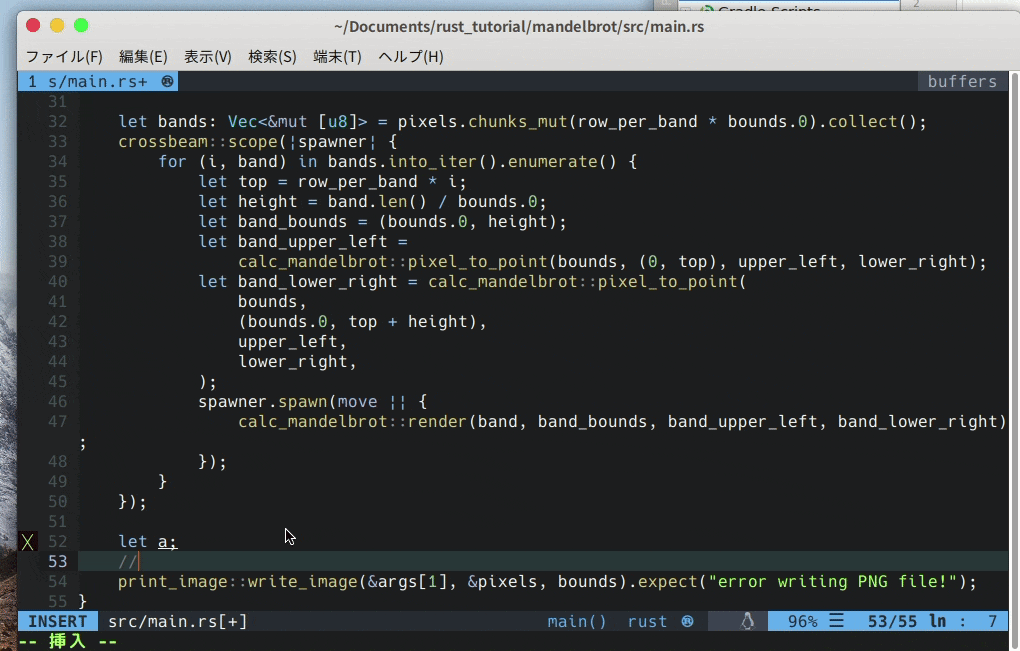Viewport: 1020px width, 651px height.
Task: Click the registered-symbol icon in the buffer tab
Action: click(x=167, y=81)
